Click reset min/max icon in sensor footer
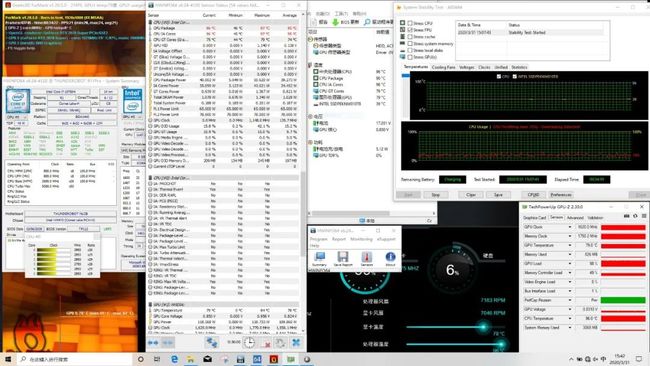The width and height of the screenshot is (650, 366). pyautogui.click(x=280, y=343)
